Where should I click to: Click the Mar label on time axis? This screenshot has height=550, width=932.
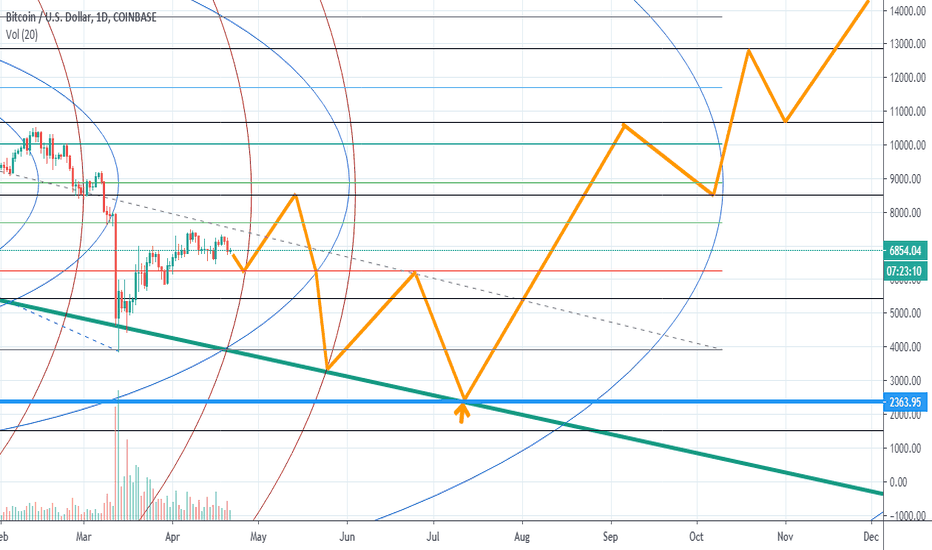tap(84, 537)
